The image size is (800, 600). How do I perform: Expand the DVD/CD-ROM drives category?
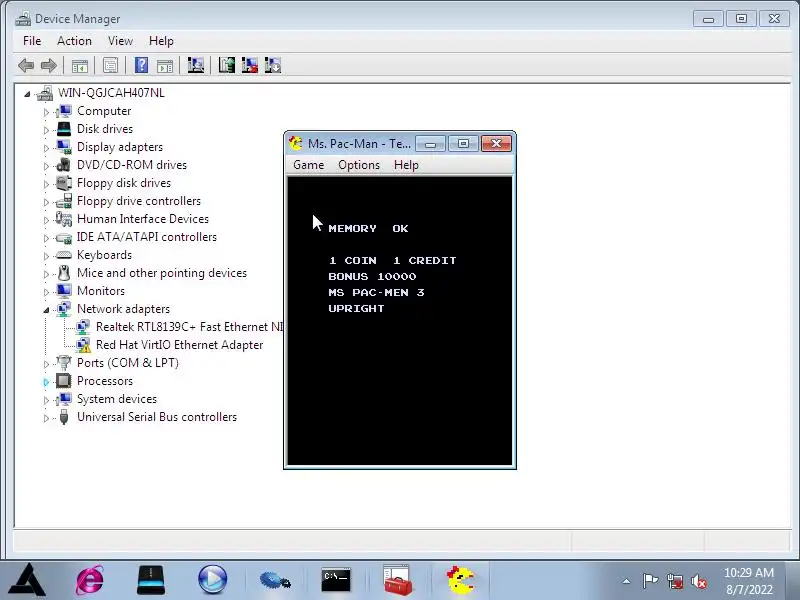tap(46, 166)
